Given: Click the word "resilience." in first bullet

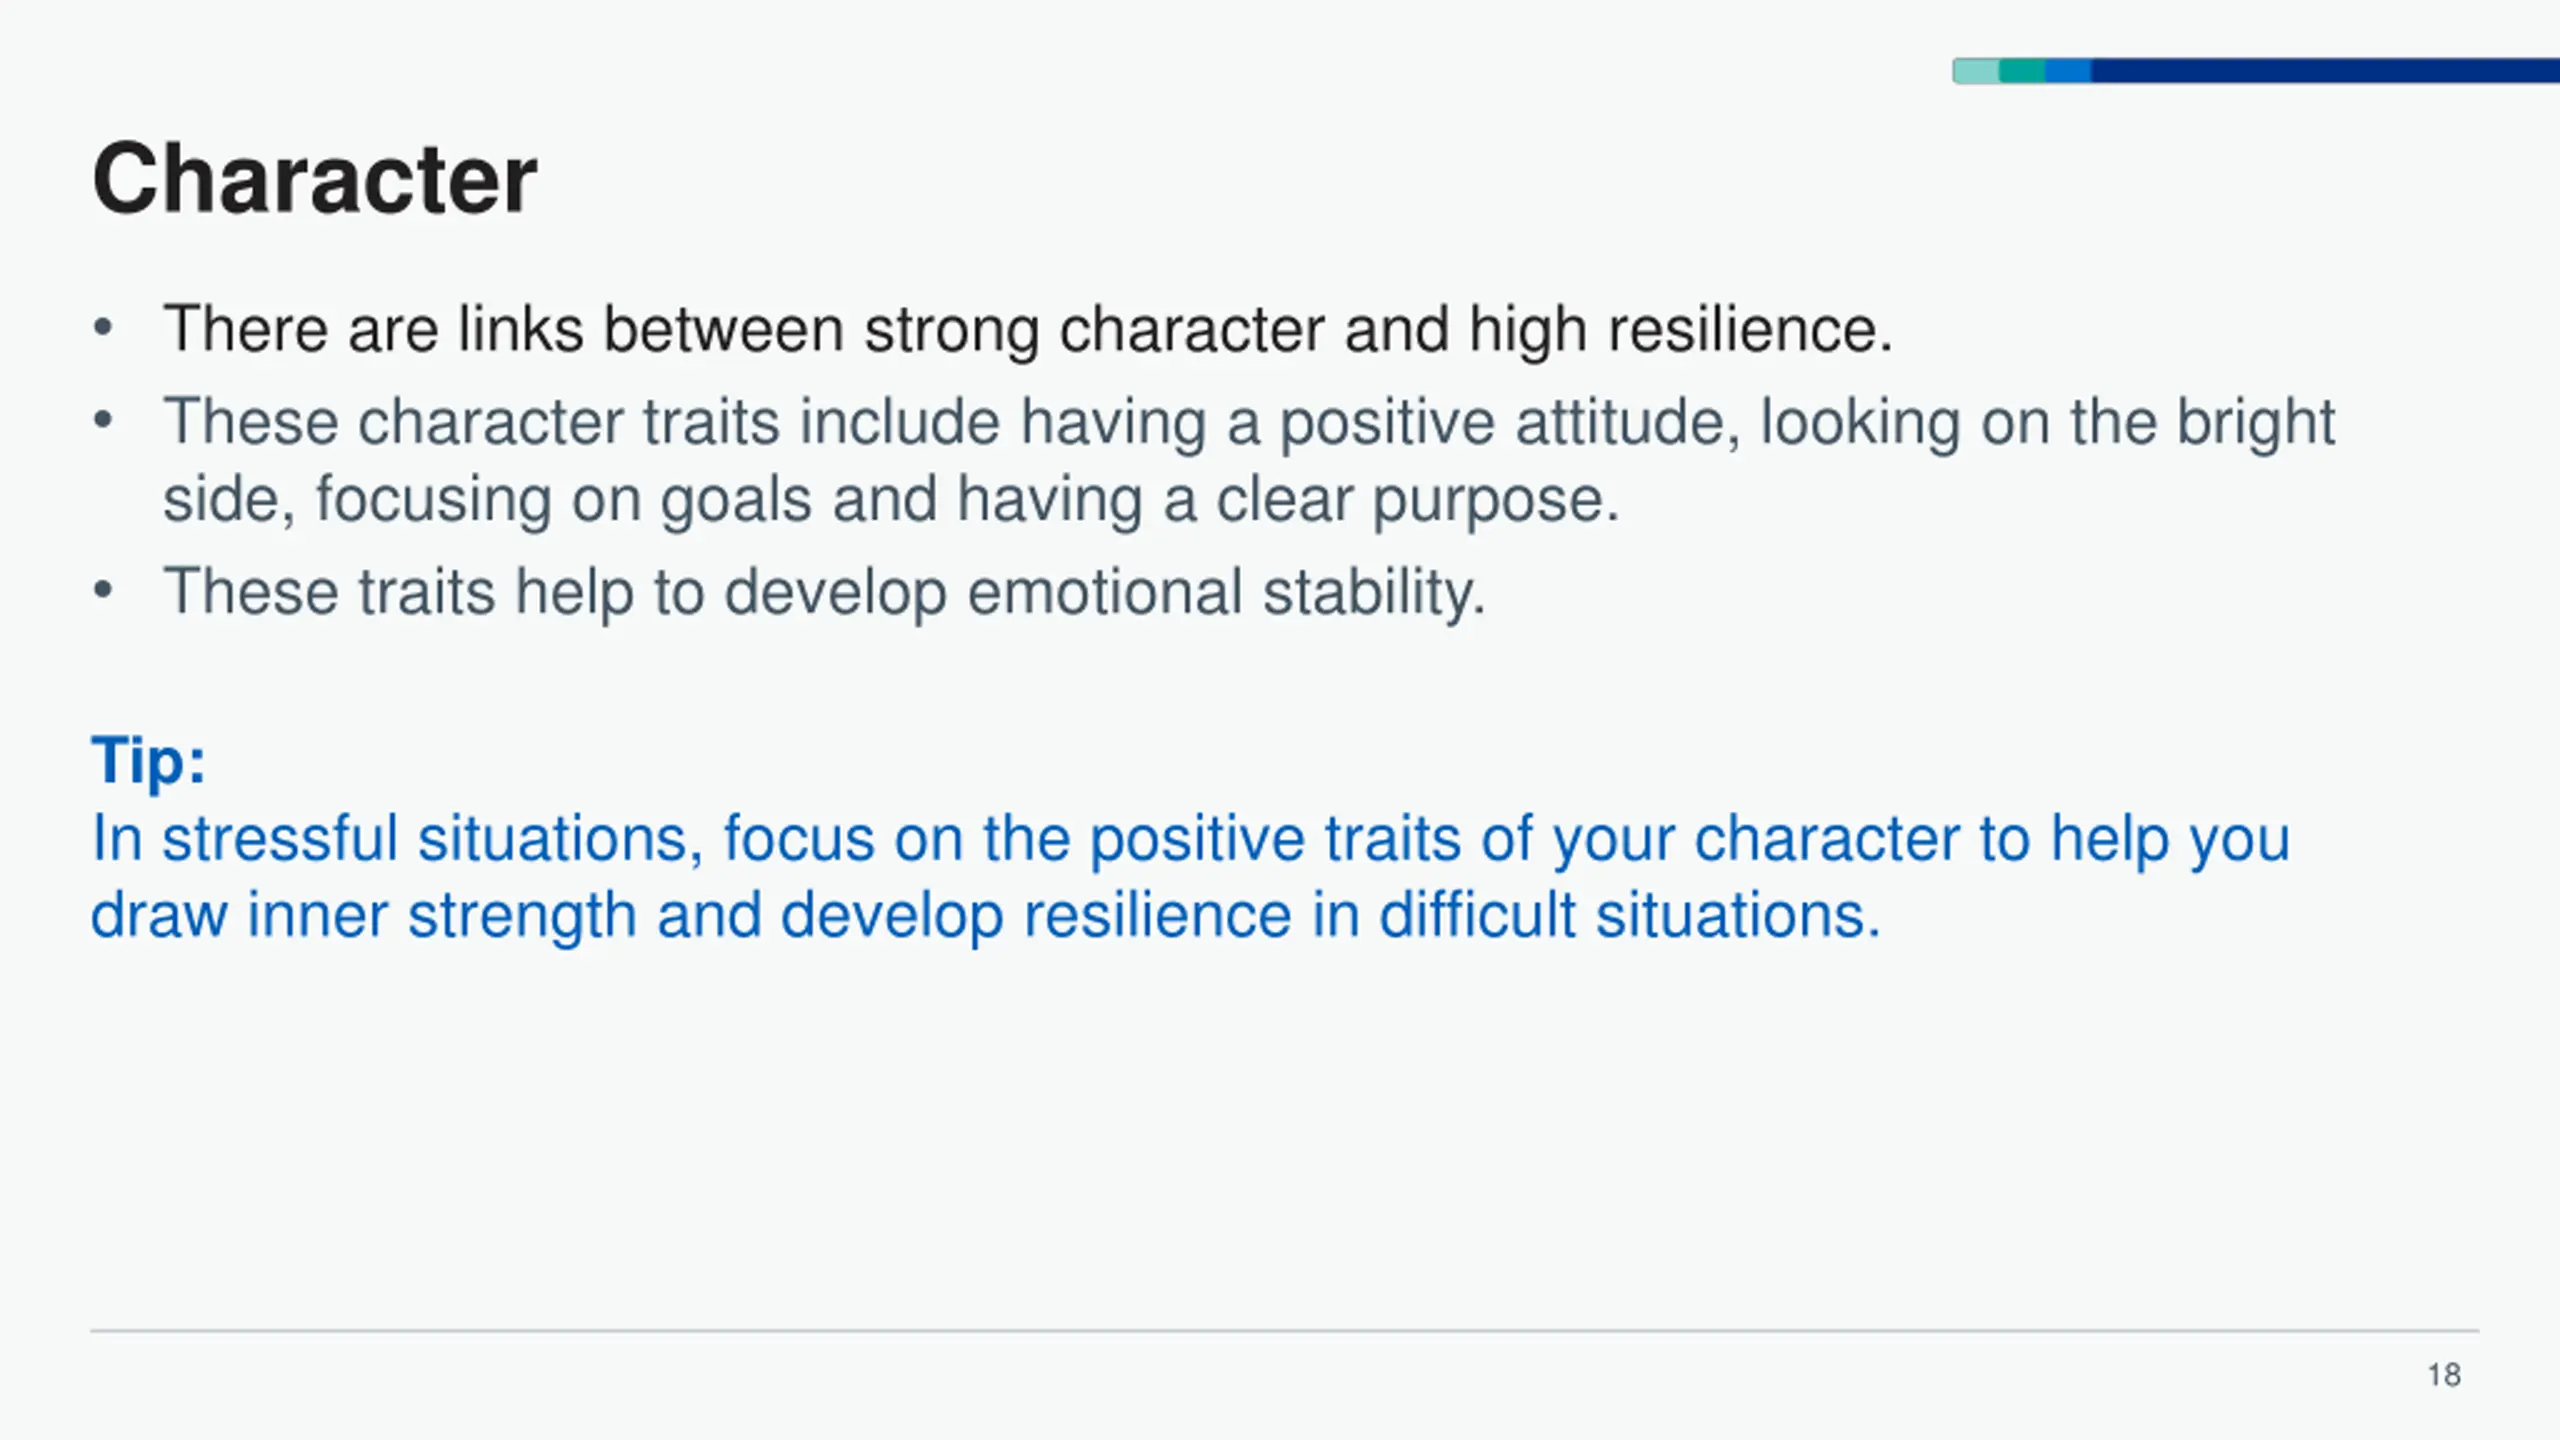Looking at the screenshot, I should [x=1750, y=329].
